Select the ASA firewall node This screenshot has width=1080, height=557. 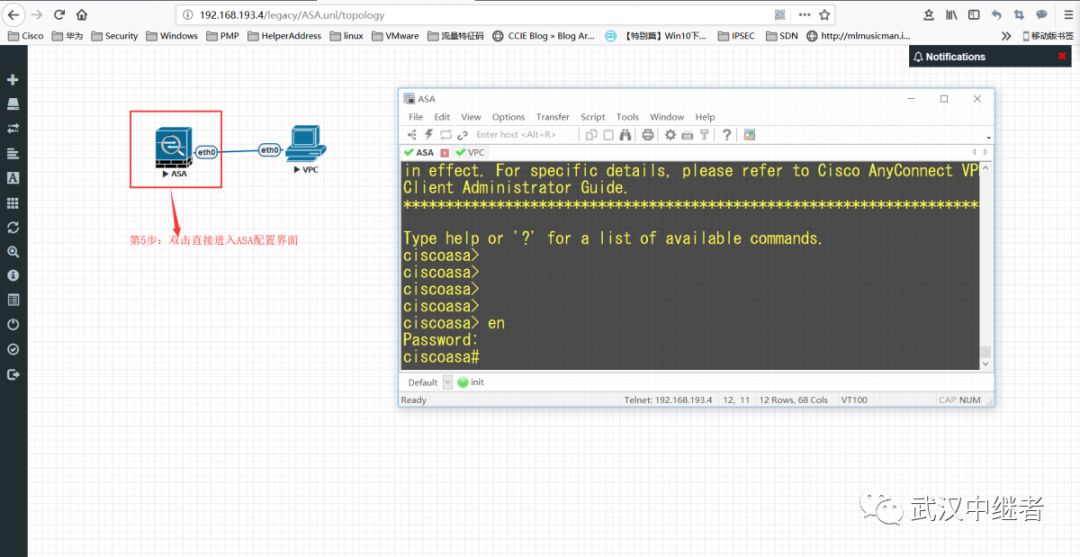coord(174,149)
